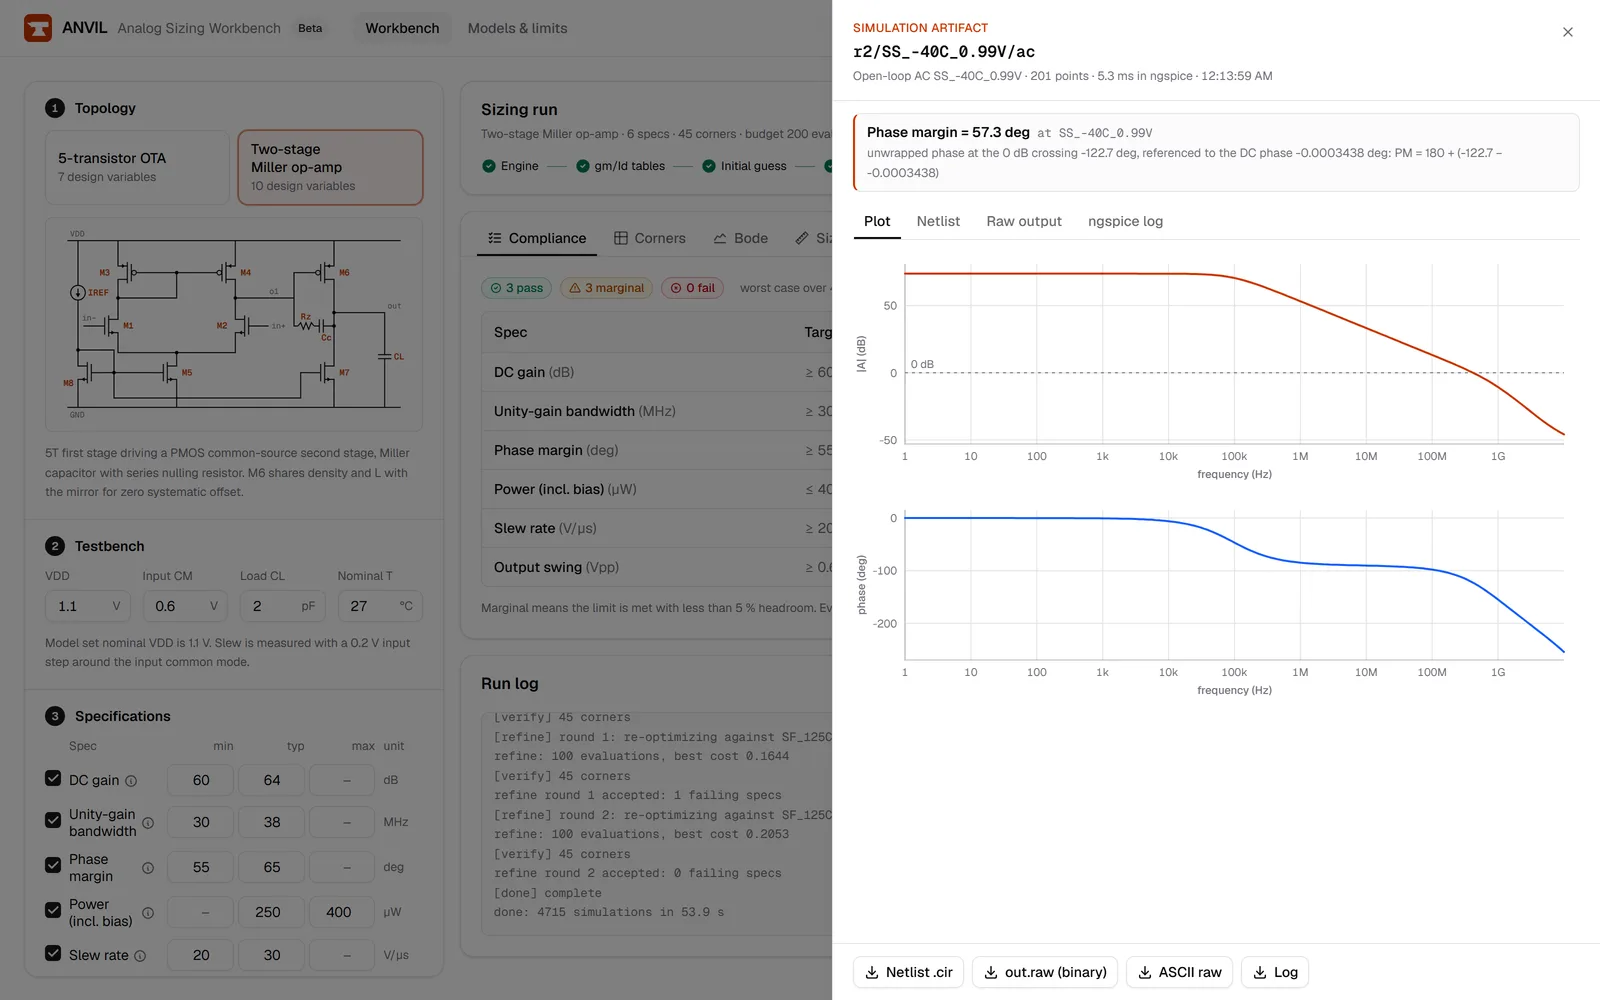
Task: Show the ngspice log tab
Action: coord(1125,221)
